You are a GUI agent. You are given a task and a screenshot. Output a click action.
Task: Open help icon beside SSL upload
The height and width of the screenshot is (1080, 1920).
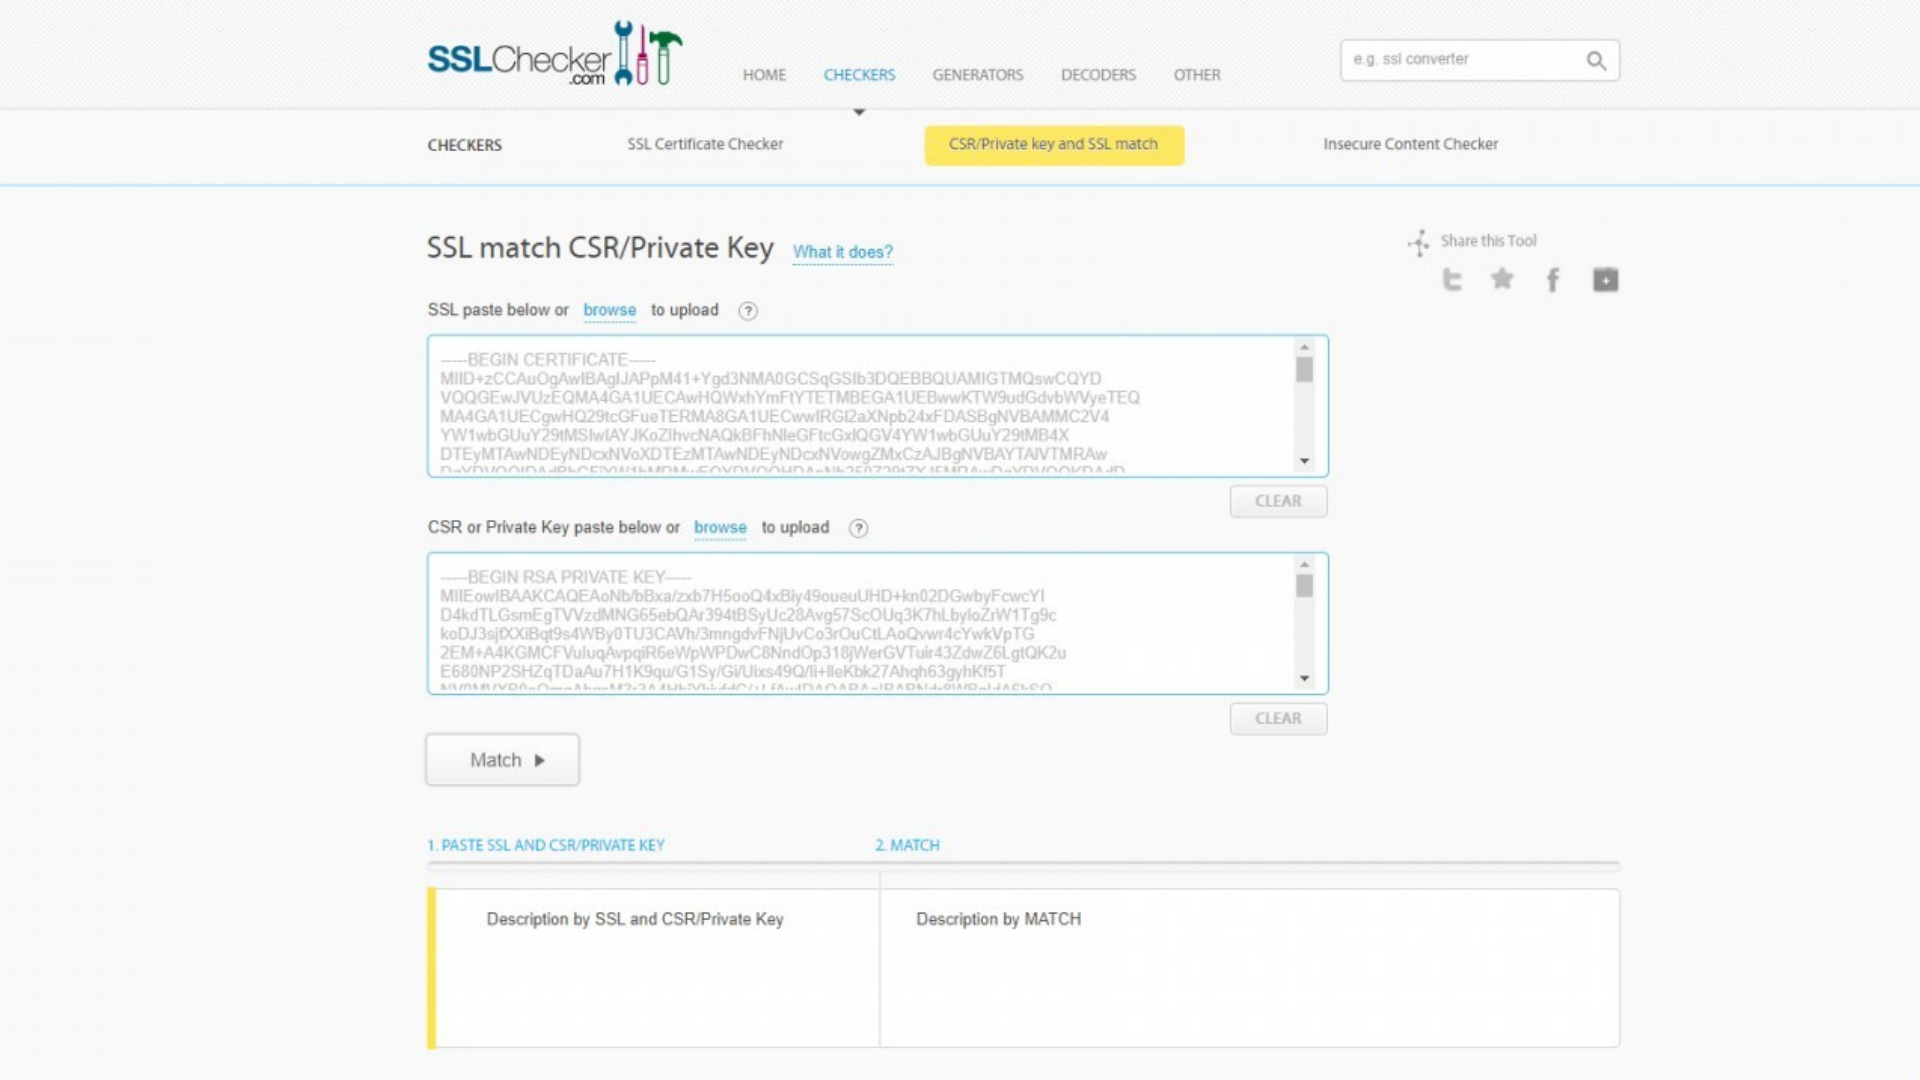(x=748, y=311)
